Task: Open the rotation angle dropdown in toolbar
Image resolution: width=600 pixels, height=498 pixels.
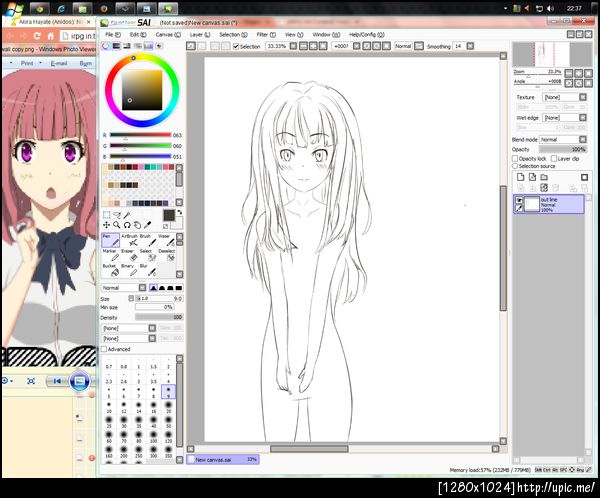Action: pyautogui.click(x=356, y=46)
